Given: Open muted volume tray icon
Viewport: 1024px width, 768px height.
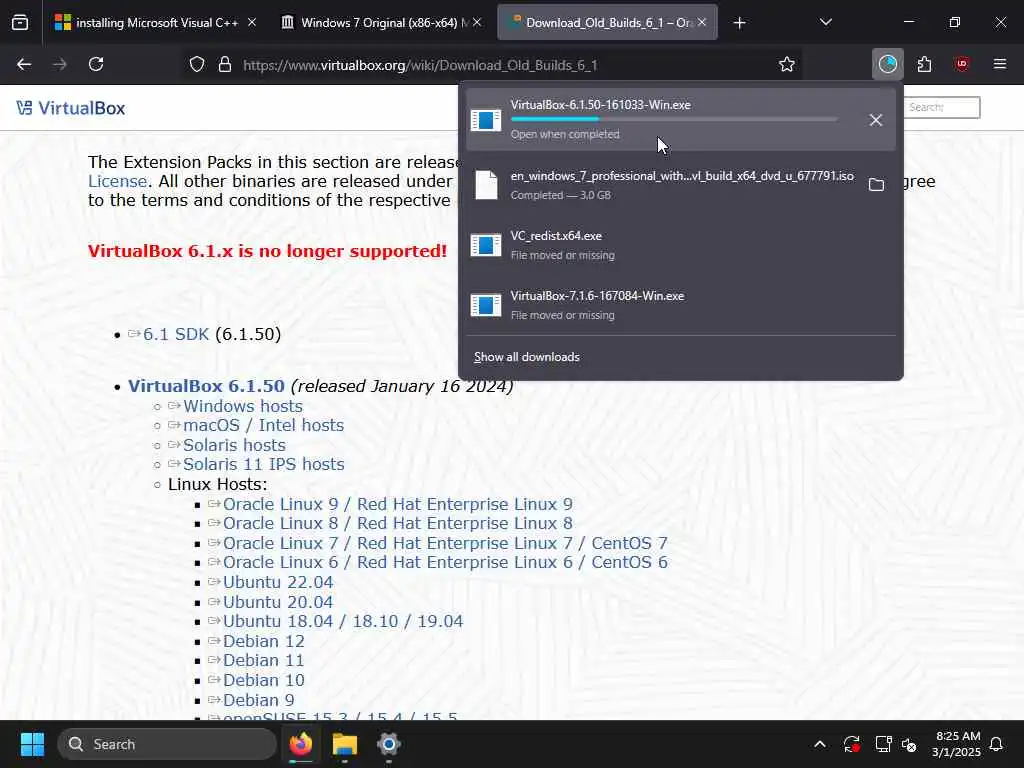Looking at the screenshot, I should [x=909, y=744].
